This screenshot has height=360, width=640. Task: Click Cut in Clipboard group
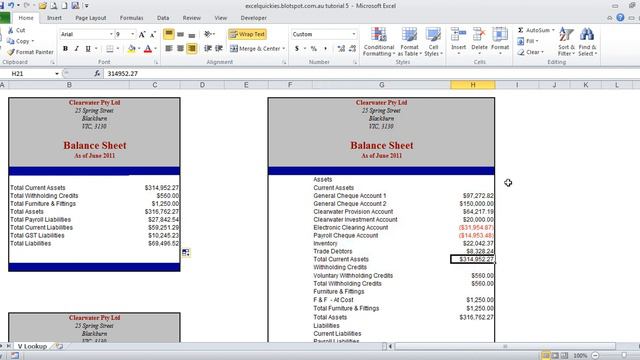pyautogui.click(x=17, y=30)
